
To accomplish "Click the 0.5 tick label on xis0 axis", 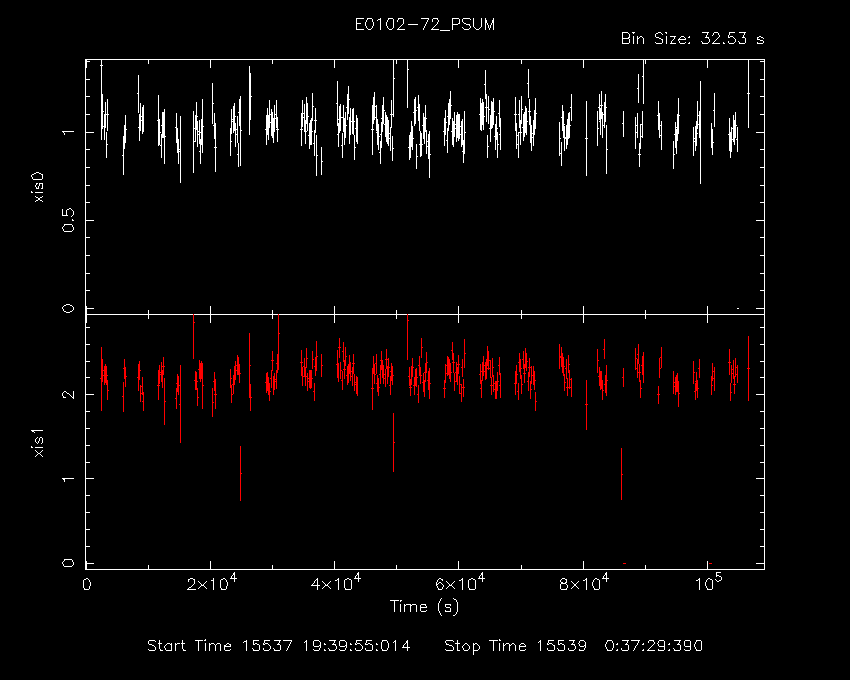I will 68,221.
